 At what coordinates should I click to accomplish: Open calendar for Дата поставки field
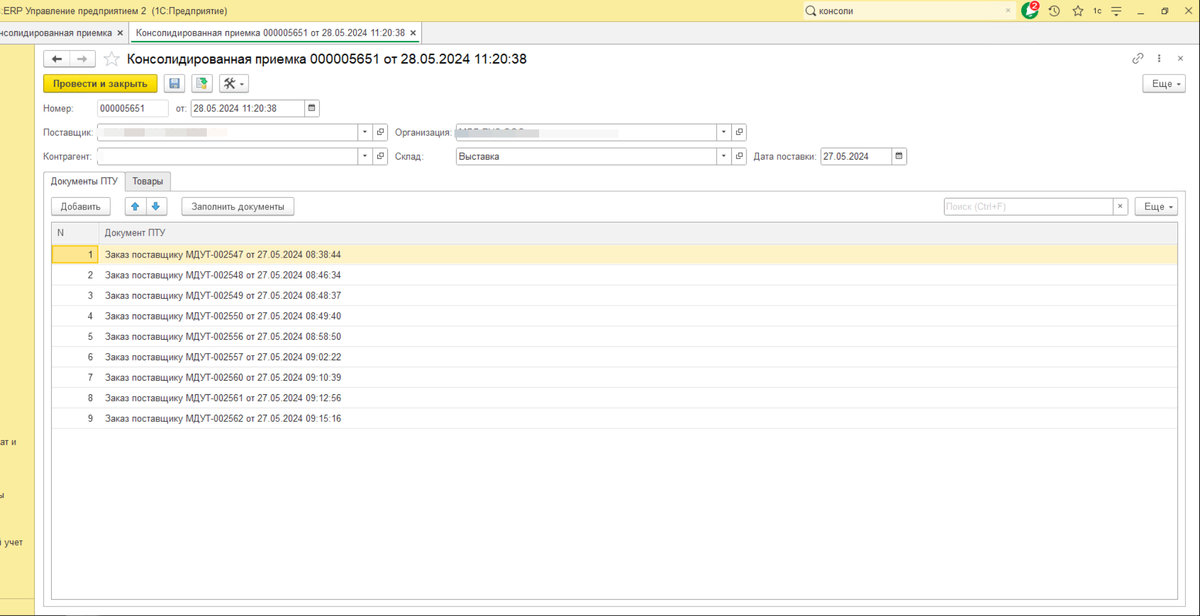[x=899, y=156]
